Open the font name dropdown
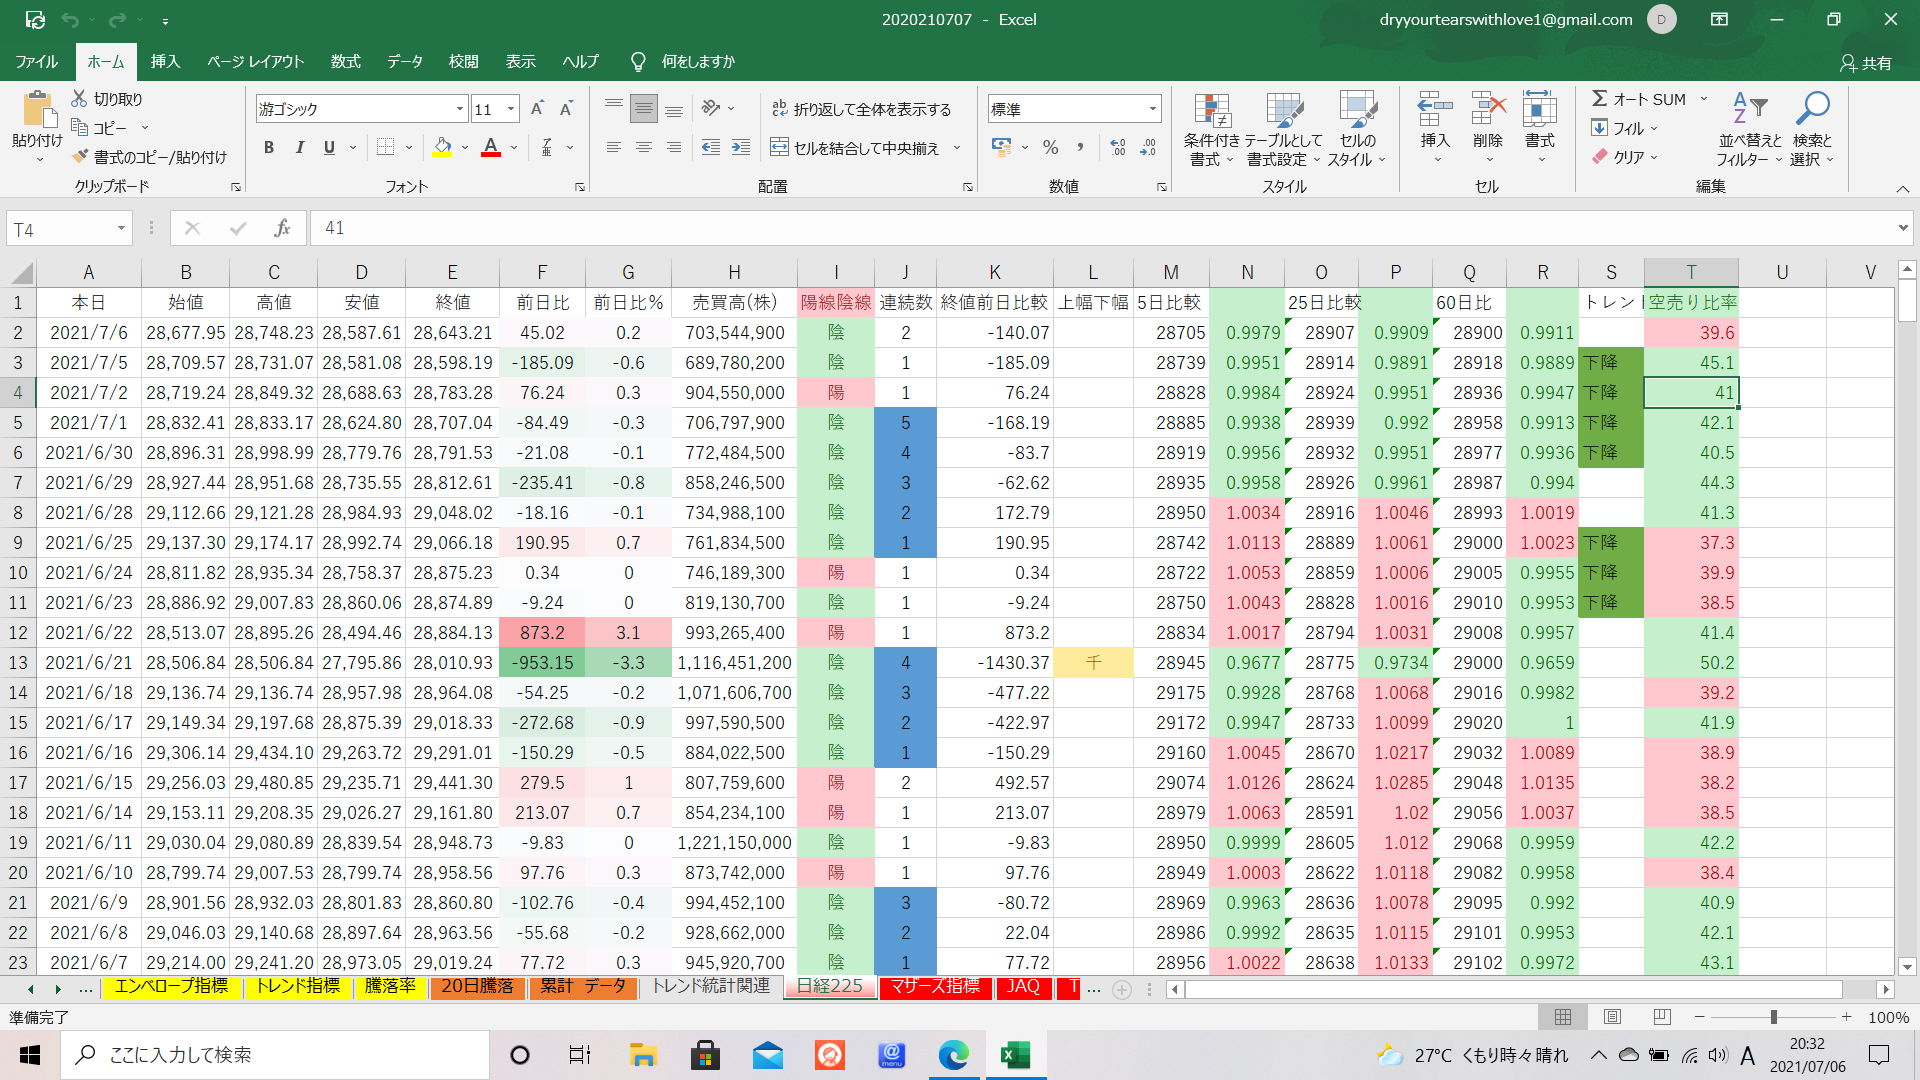Viewport: 1920px width, 1080px height. pyautogui.click(x=459, y=109)
